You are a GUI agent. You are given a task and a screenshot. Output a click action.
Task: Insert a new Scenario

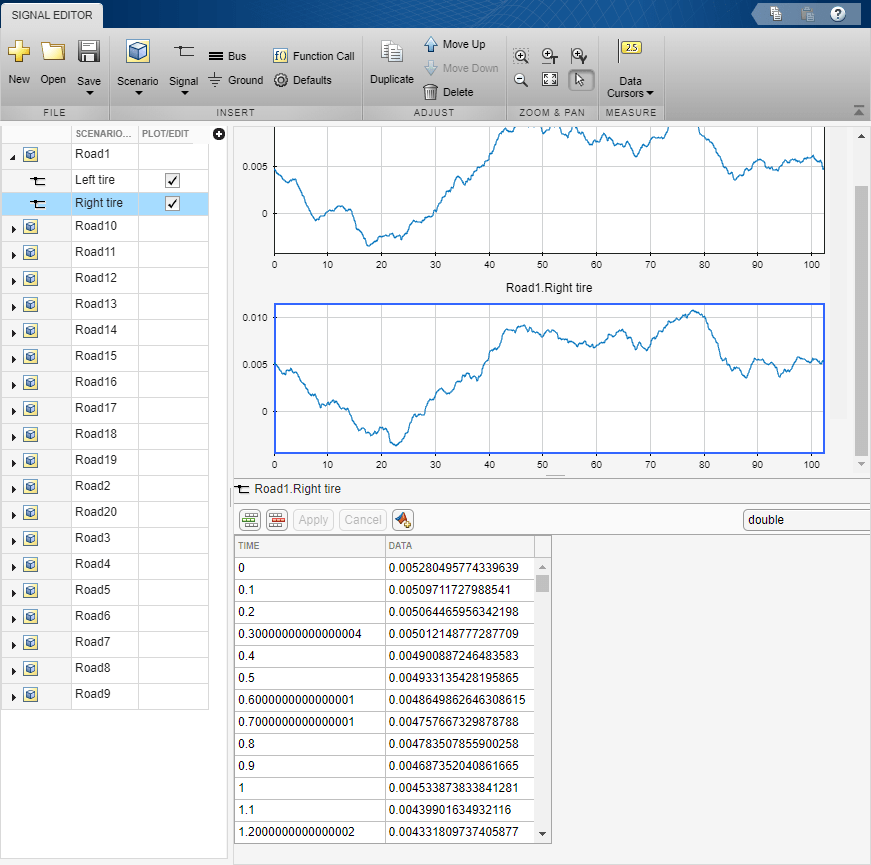coord(137,53)
